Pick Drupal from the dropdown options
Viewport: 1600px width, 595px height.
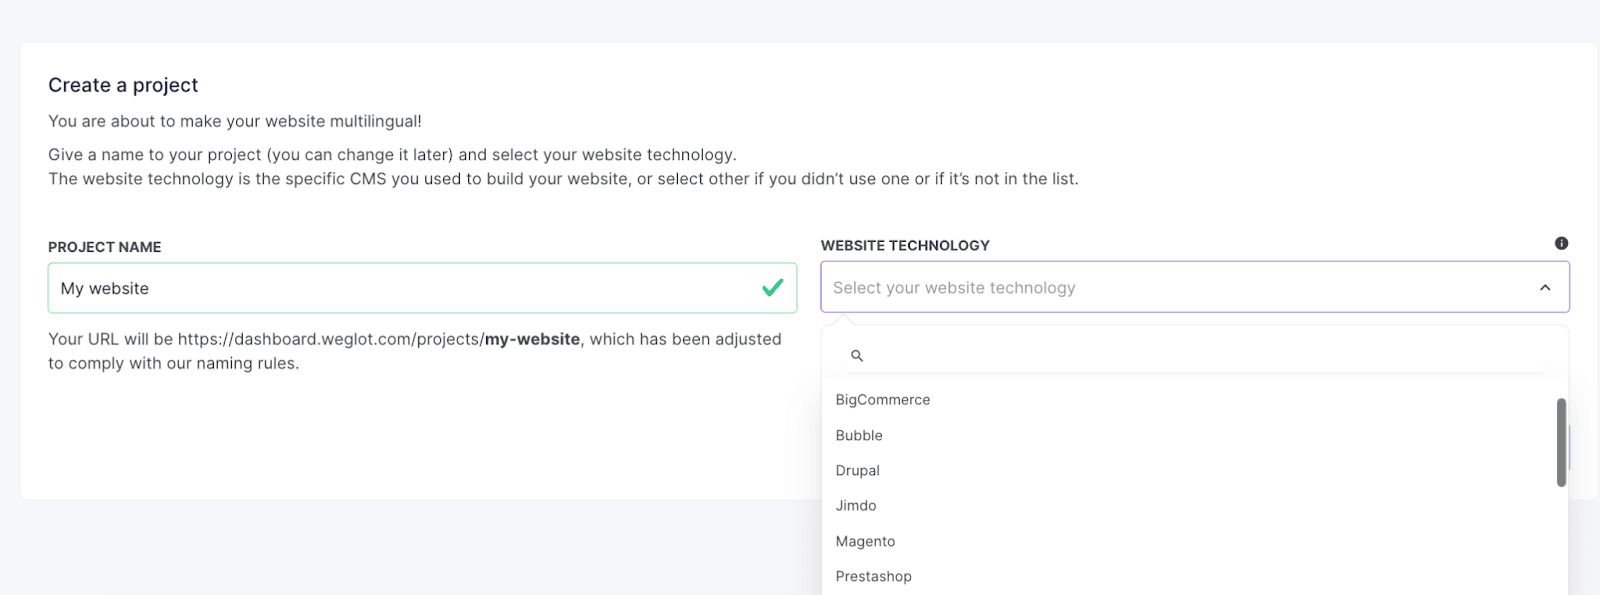(x=858, y=471)
